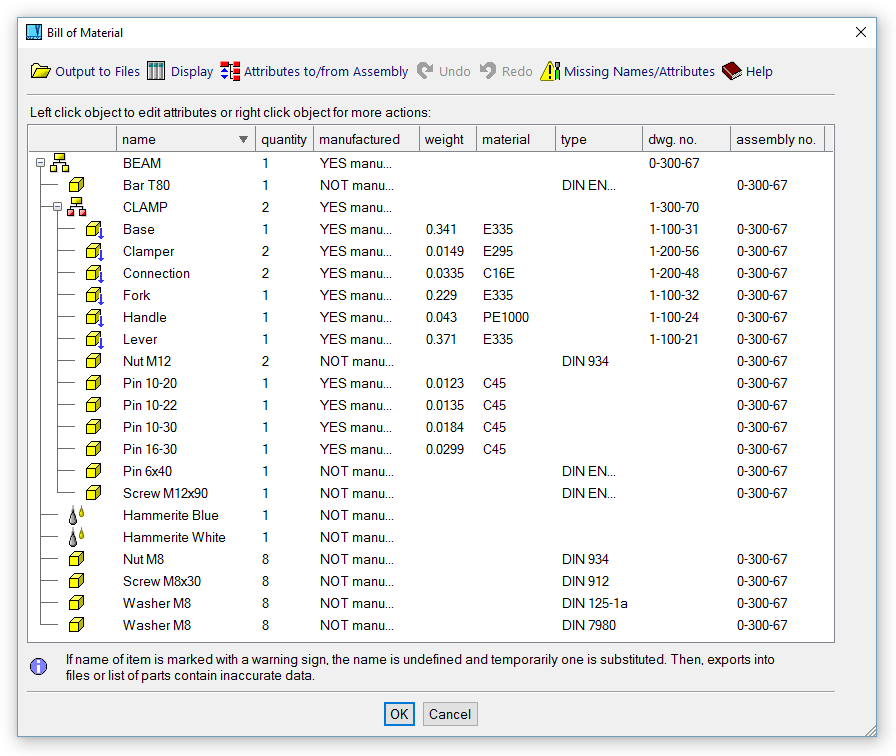Open the Display columns settings icon
The height and width of the screenshot is (756, 896).
[x=156, y=71]
